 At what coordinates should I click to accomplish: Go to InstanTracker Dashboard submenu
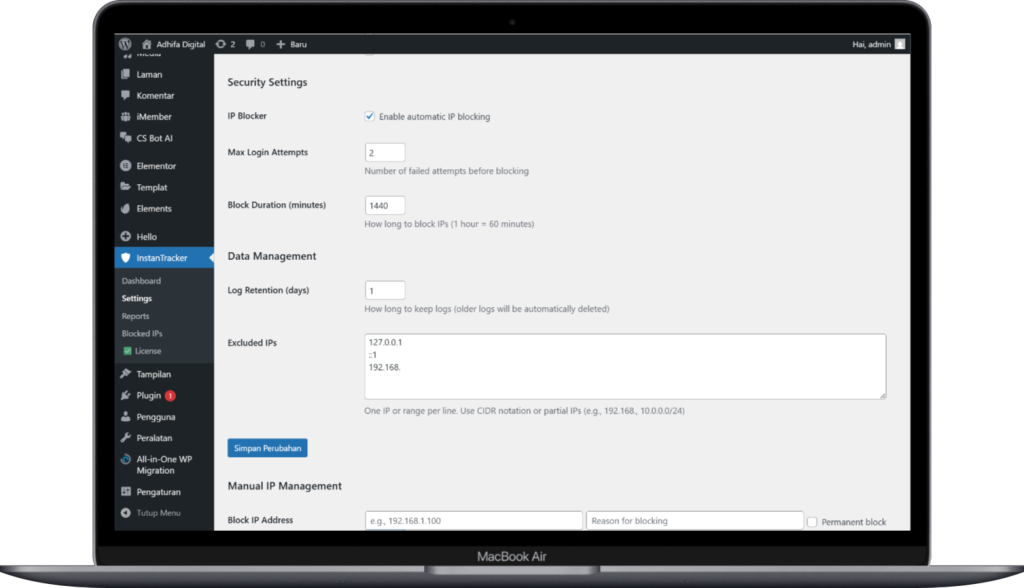141,281
